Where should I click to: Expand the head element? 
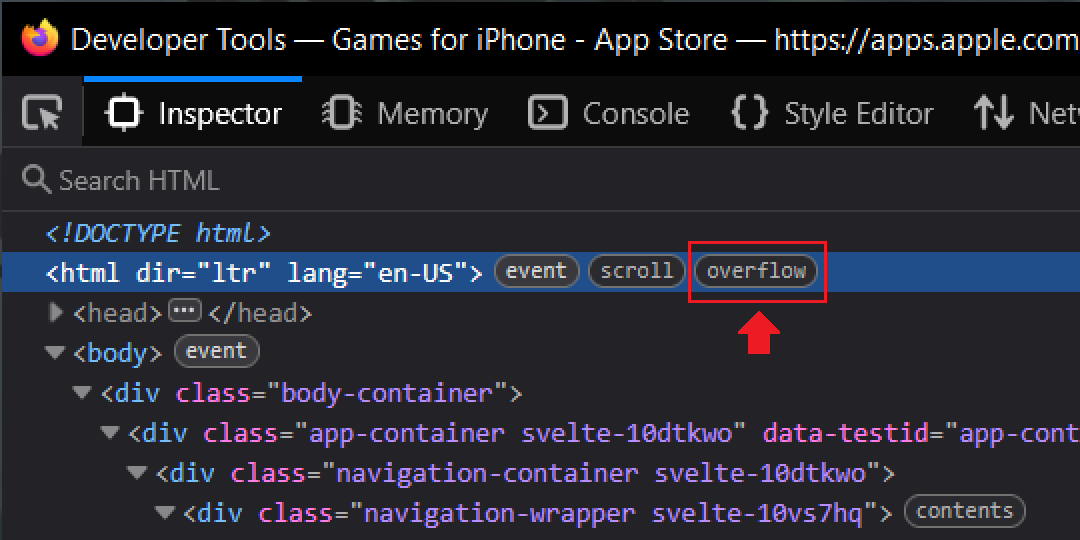(56, 313)
